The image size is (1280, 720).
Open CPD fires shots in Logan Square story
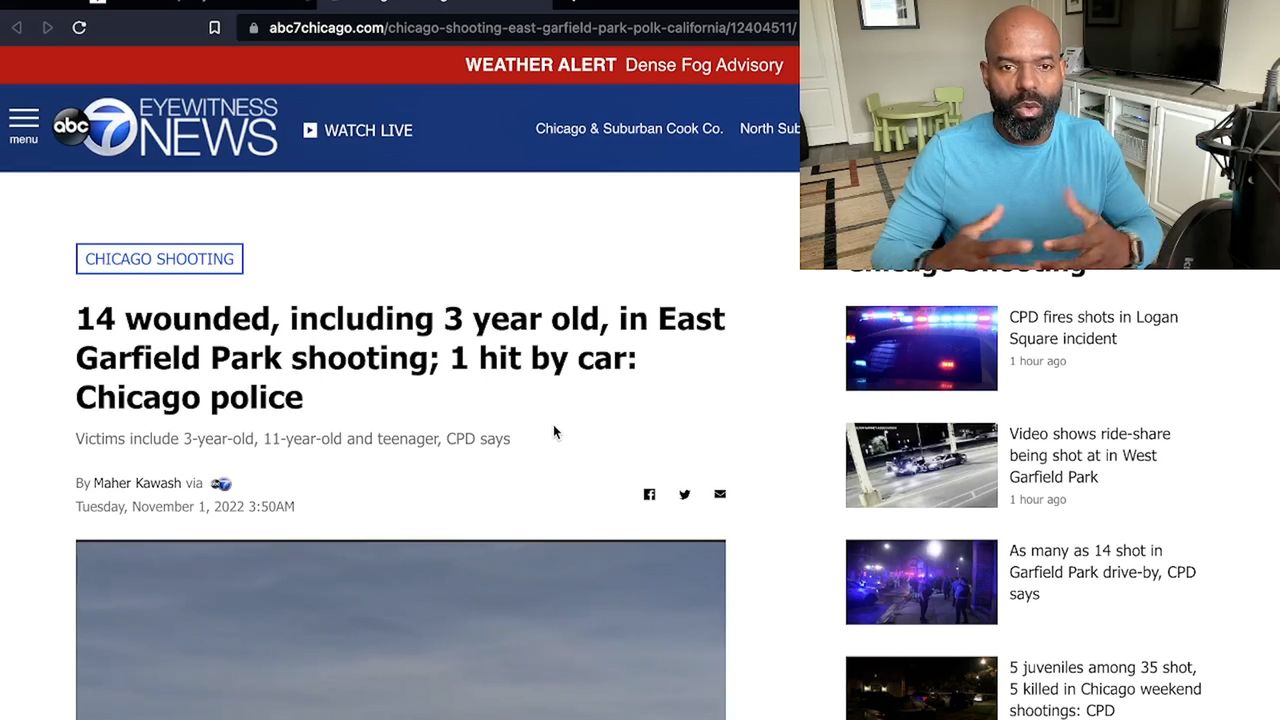pyautogui.click(x=1093, y=328)
